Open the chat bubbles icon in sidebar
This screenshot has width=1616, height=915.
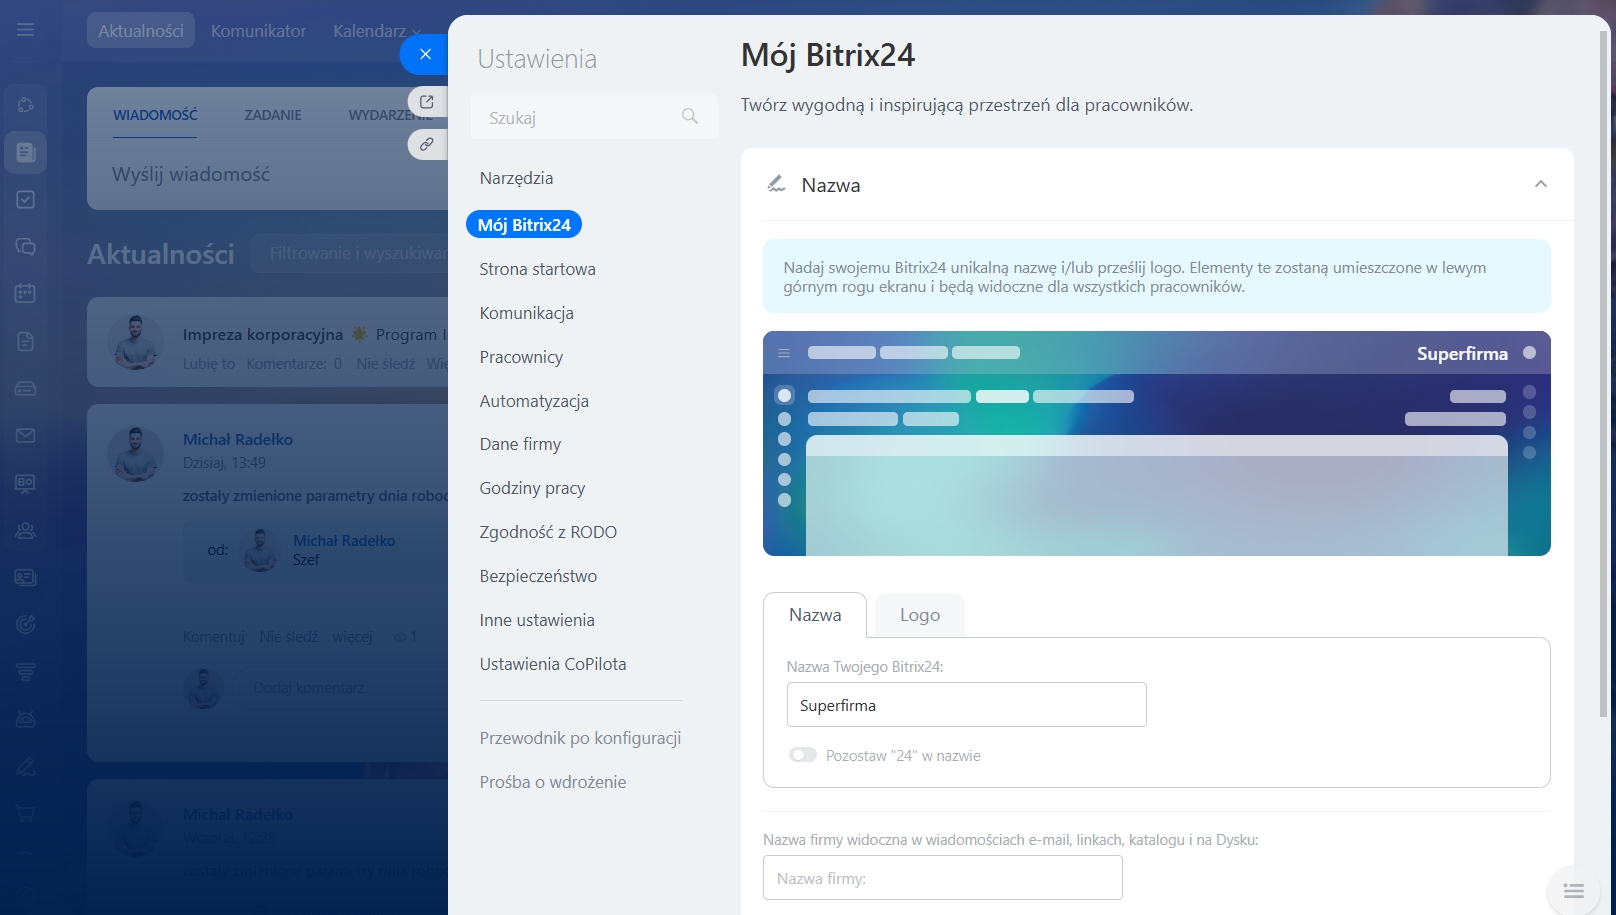tap(26, 246)
